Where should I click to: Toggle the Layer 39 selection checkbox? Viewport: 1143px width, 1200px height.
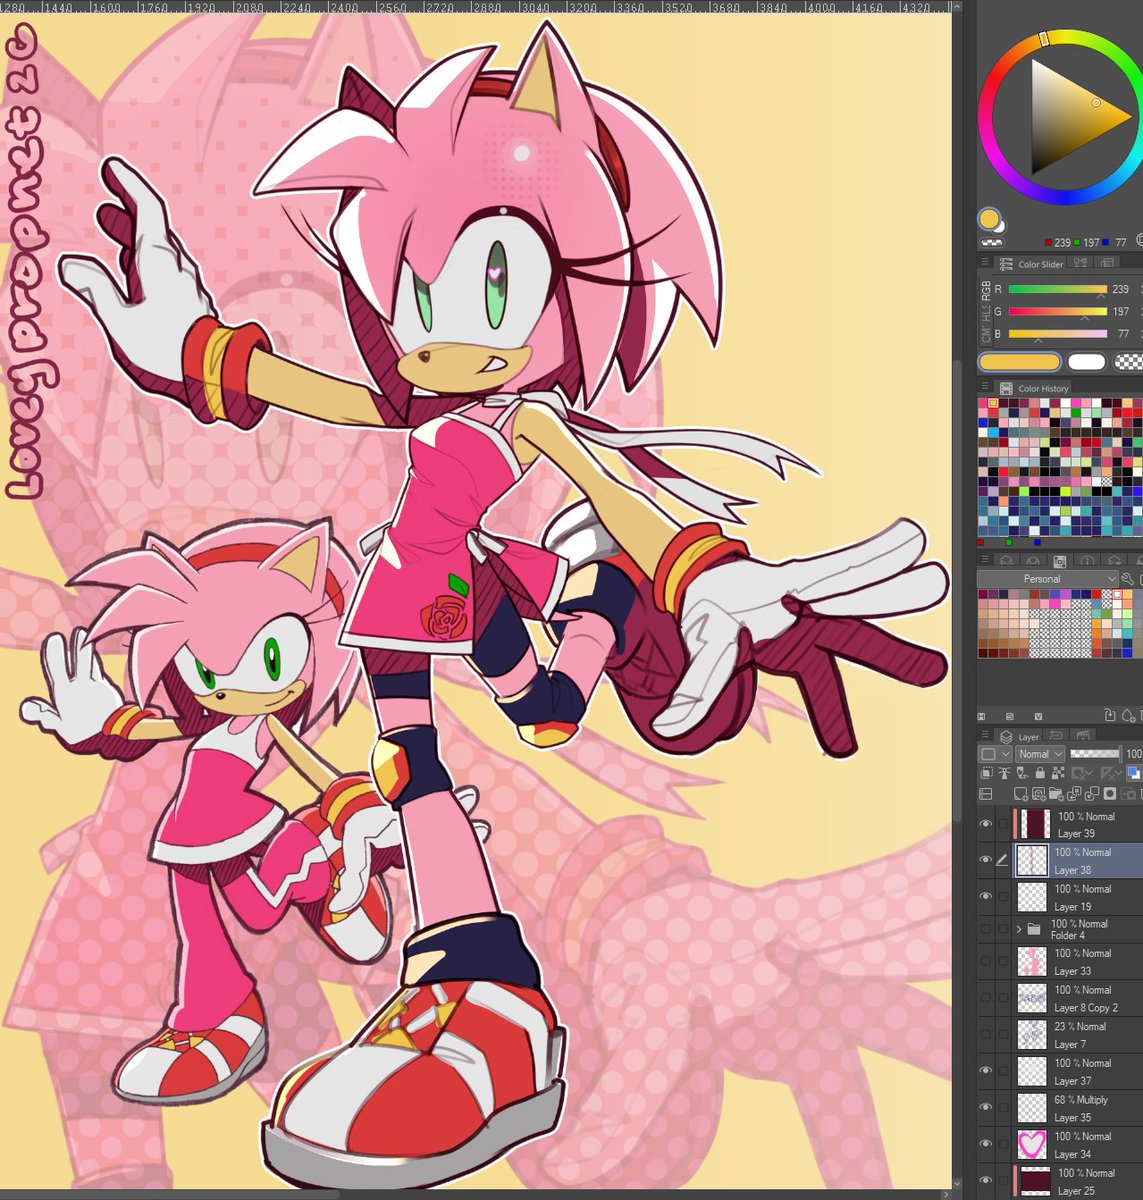click(x=1003, y=824)
